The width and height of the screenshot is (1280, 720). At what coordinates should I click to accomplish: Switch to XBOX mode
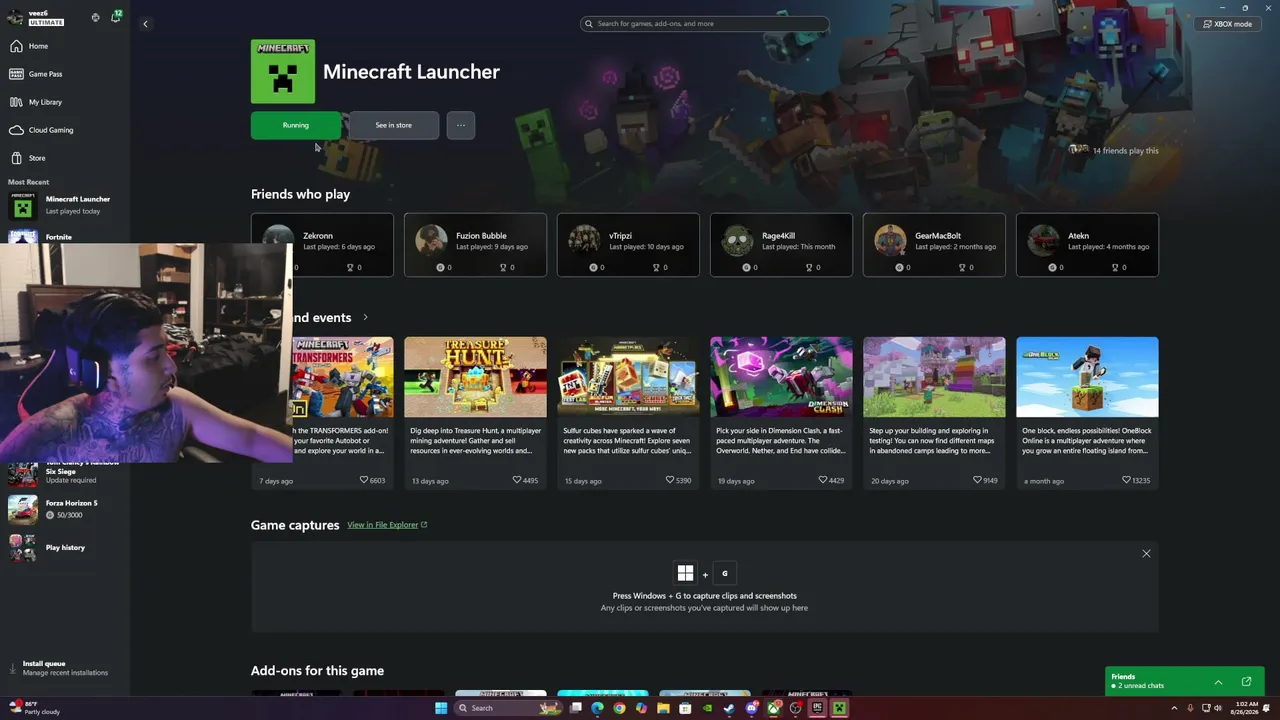tap(1227, 24)
